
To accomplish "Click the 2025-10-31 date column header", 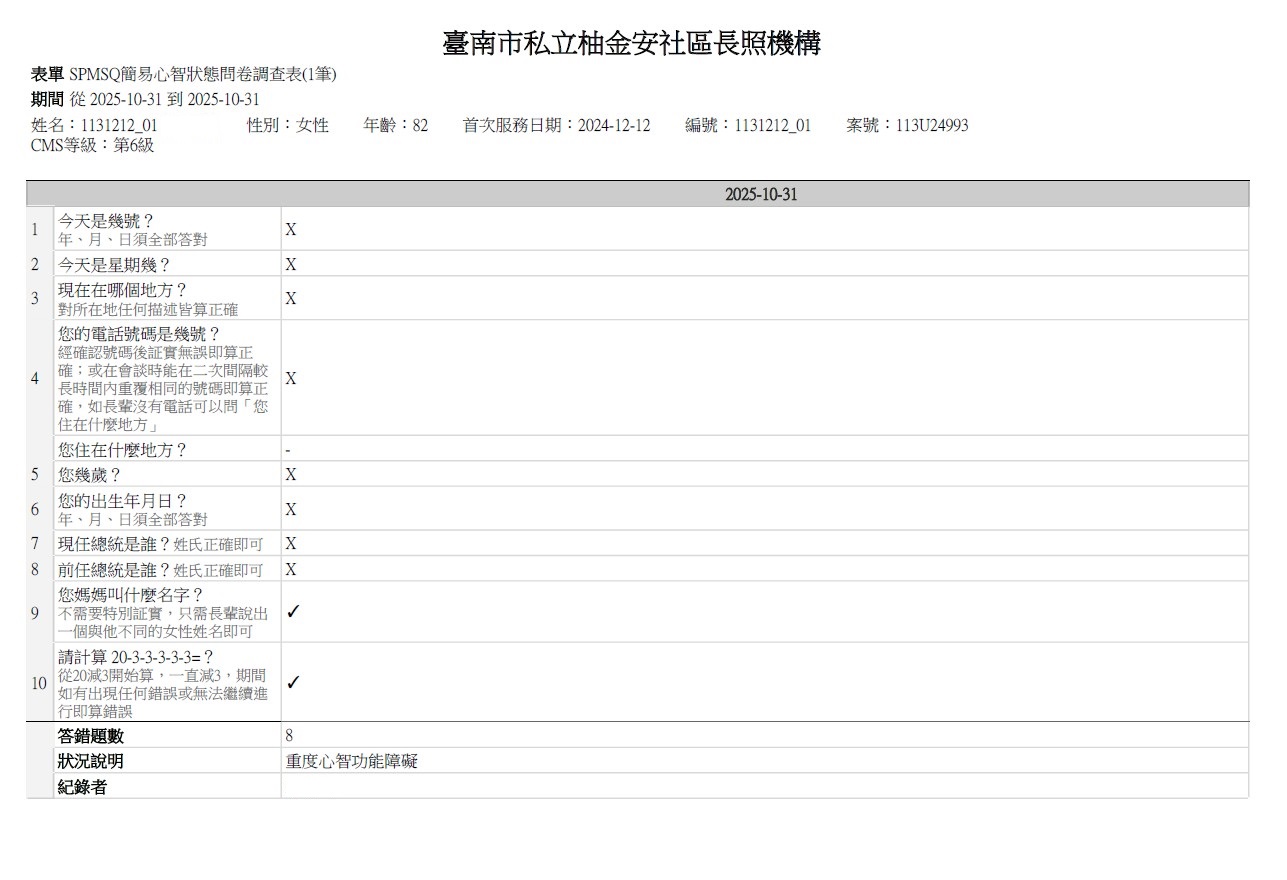I will pos(761,195).
